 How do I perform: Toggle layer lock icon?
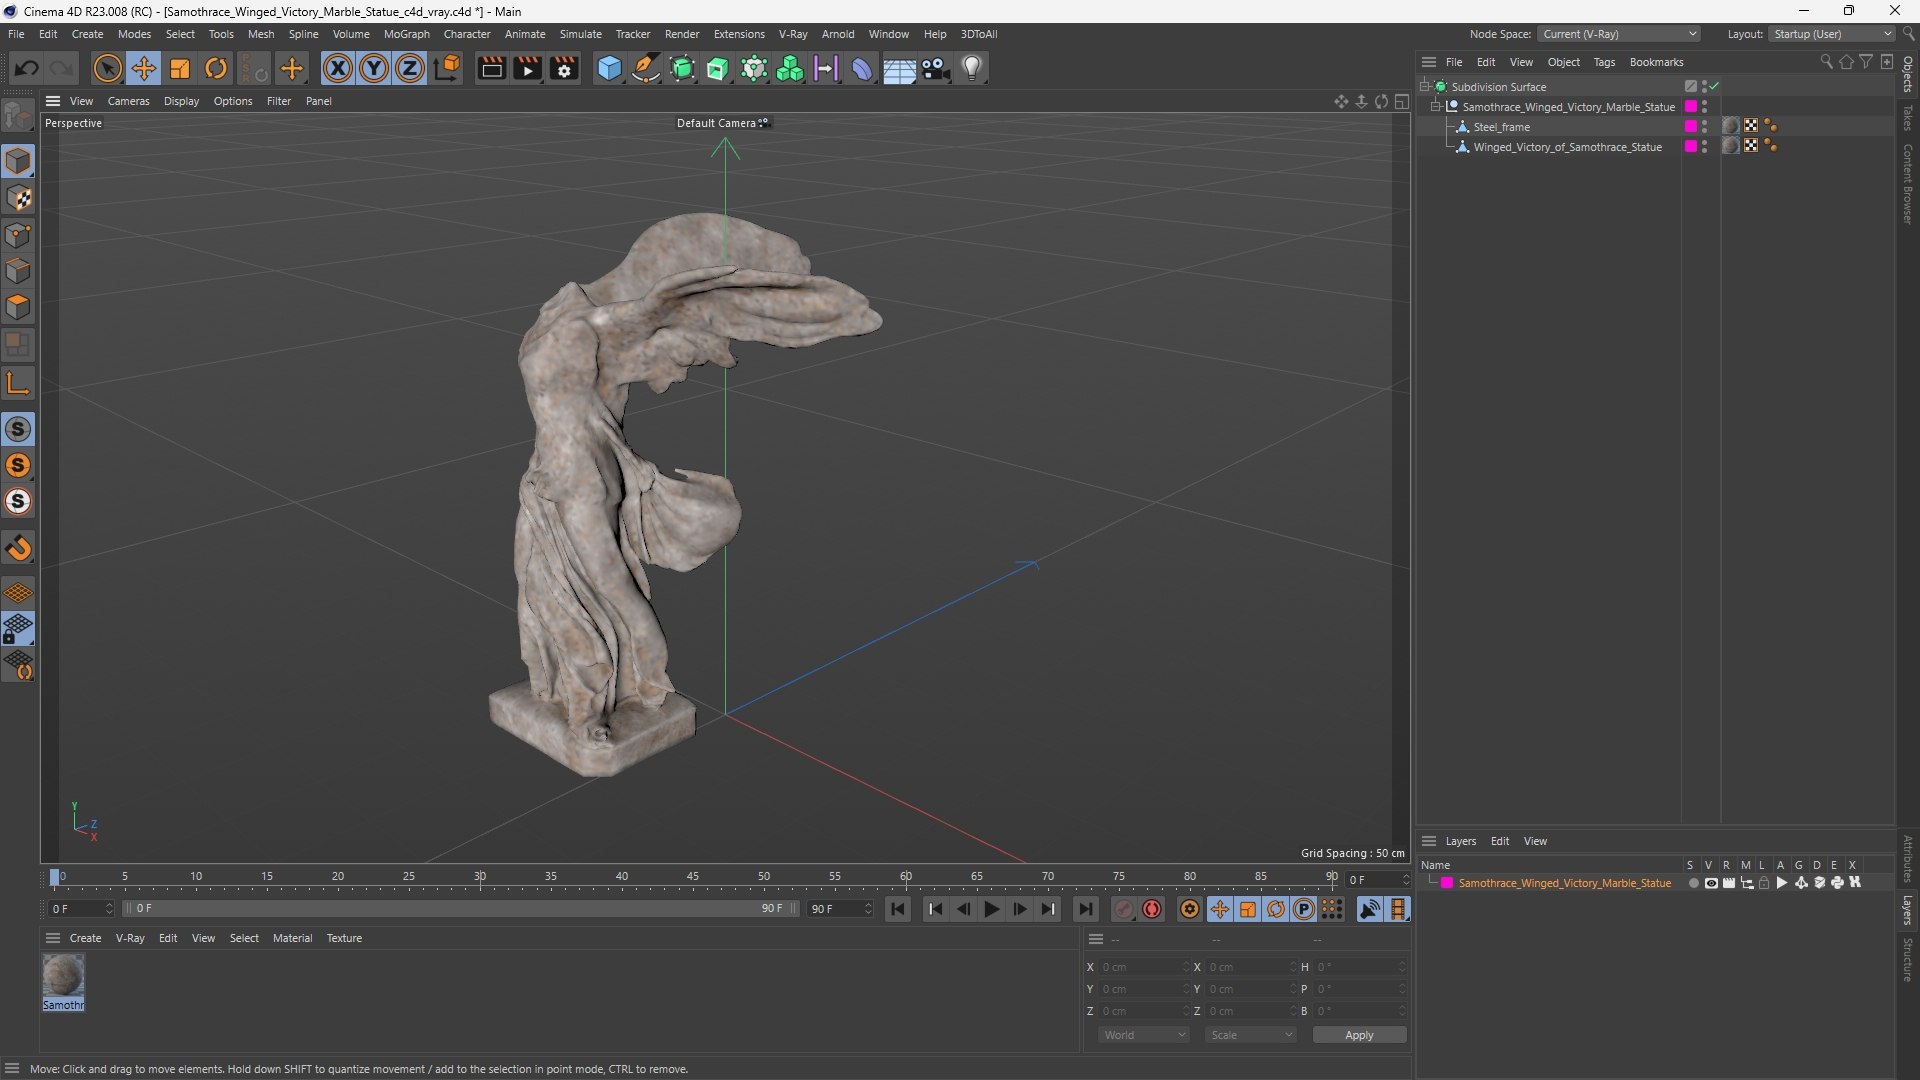tap(1764, 883)
